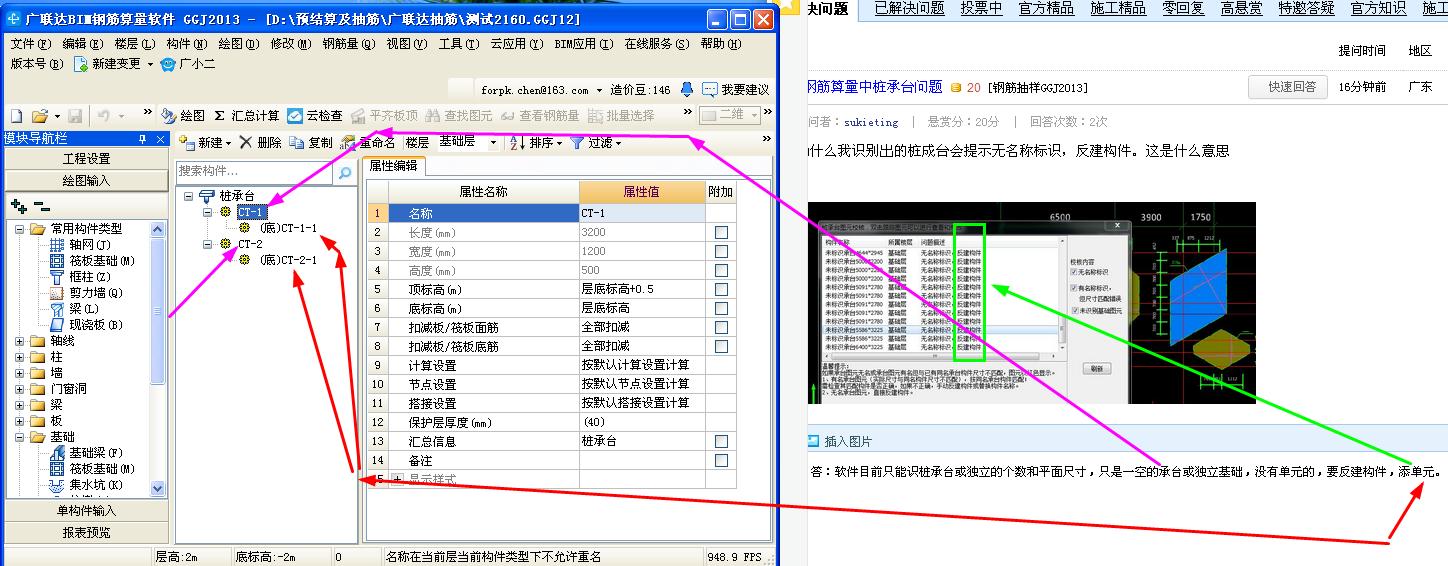The width and height of the screenshot is (1448, 566).
Task: Delete component with 删除 icon
Action: pyautogui.click(x=246, y=143)
